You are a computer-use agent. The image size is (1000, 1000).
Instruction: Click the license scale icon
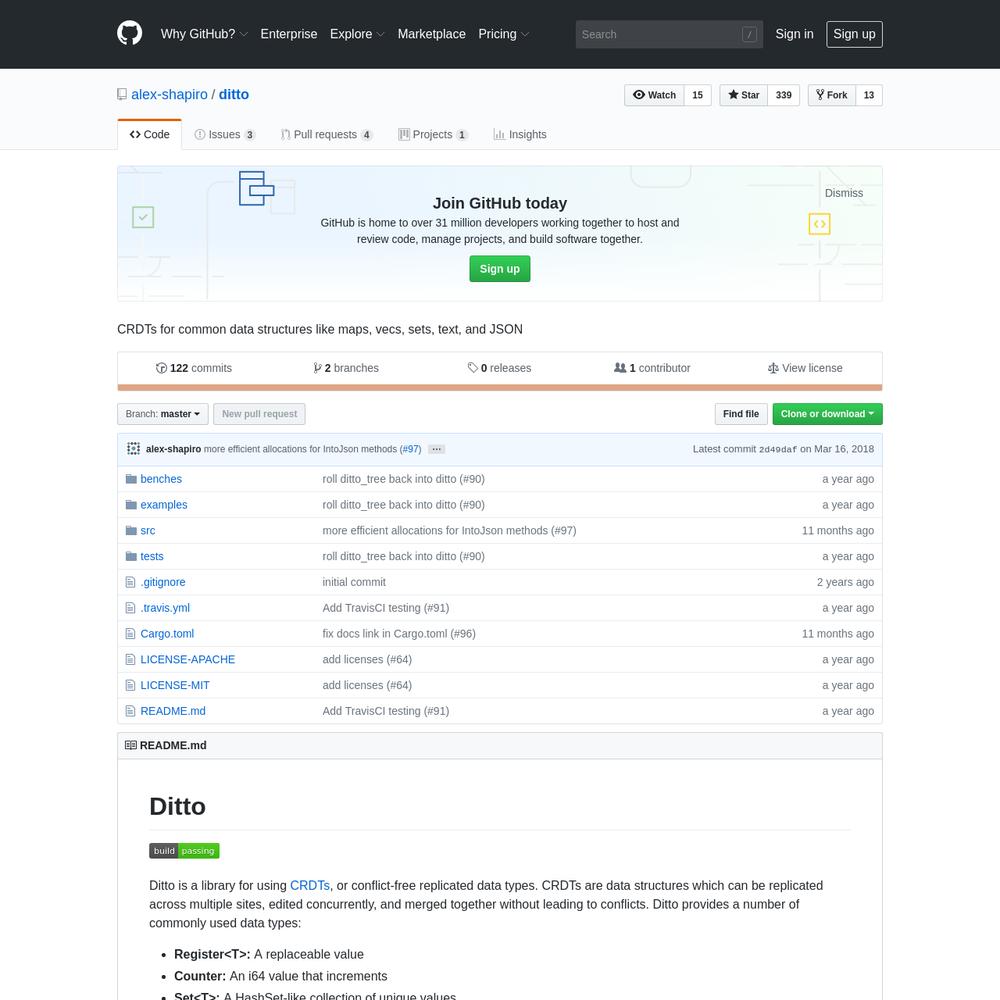tap(773, 368)
